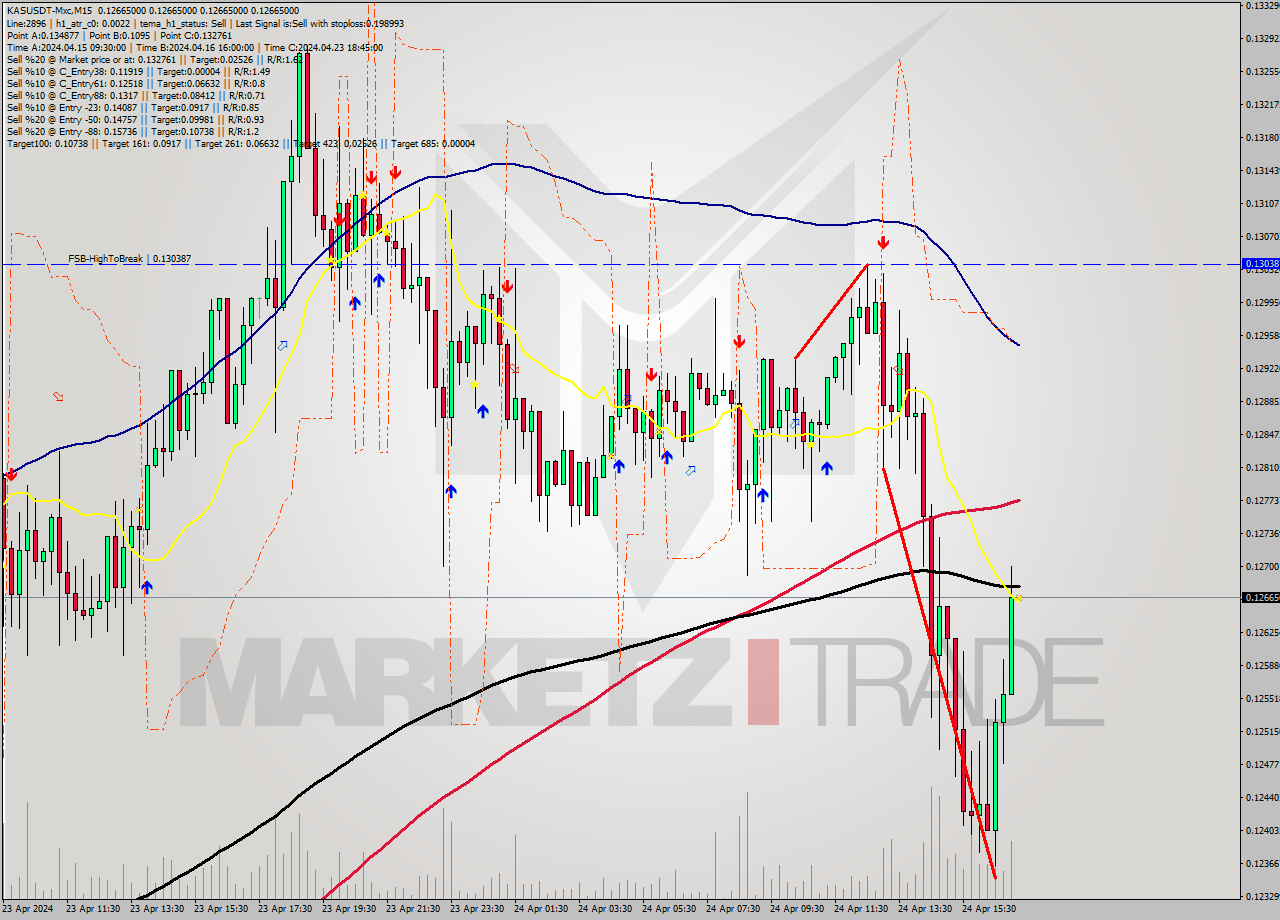
Task: Click the current price tag 0.12665
Action: [1260, 597]
